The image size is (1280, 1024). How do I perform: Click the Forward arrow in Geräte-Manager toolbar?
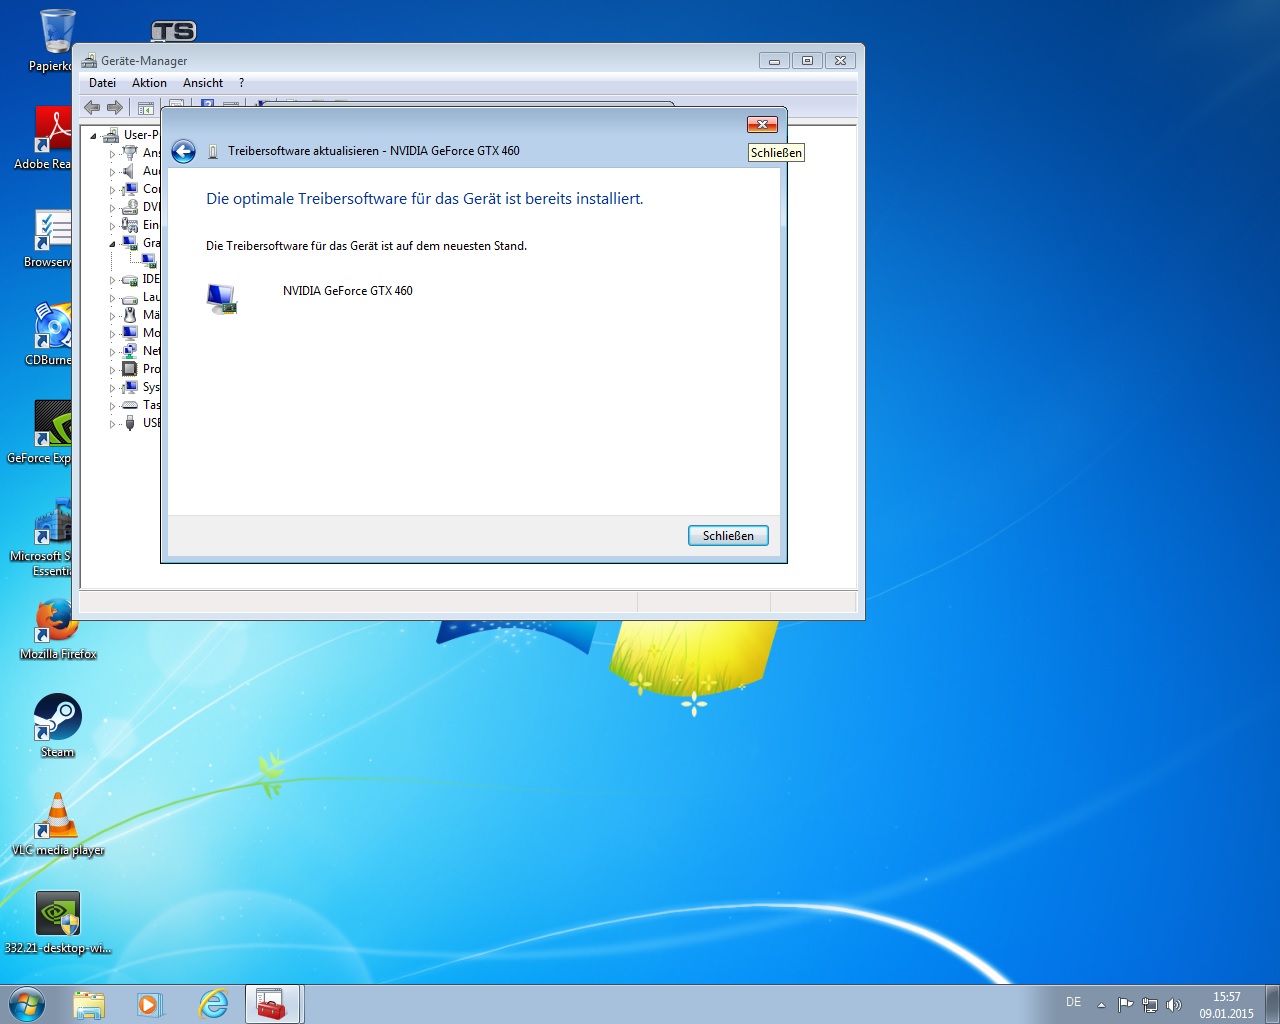point(115,107)
